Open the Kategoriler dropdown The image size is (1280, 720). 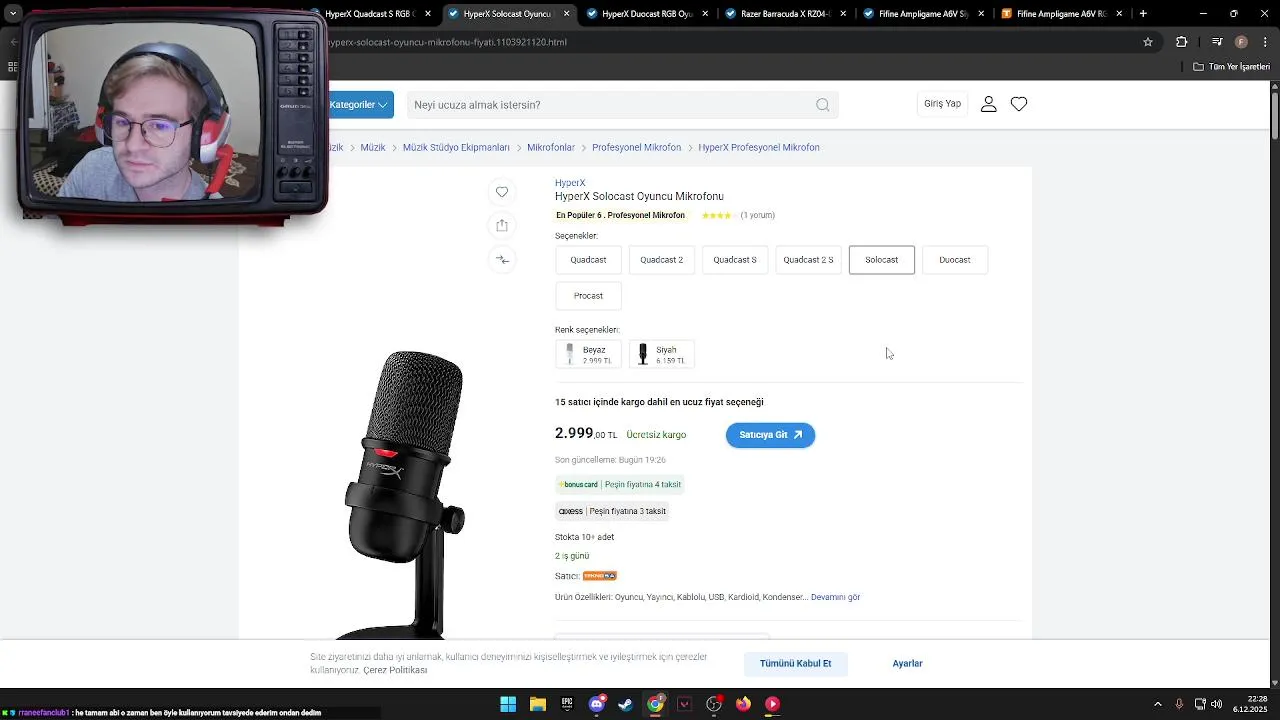click(x=360, y=105)
